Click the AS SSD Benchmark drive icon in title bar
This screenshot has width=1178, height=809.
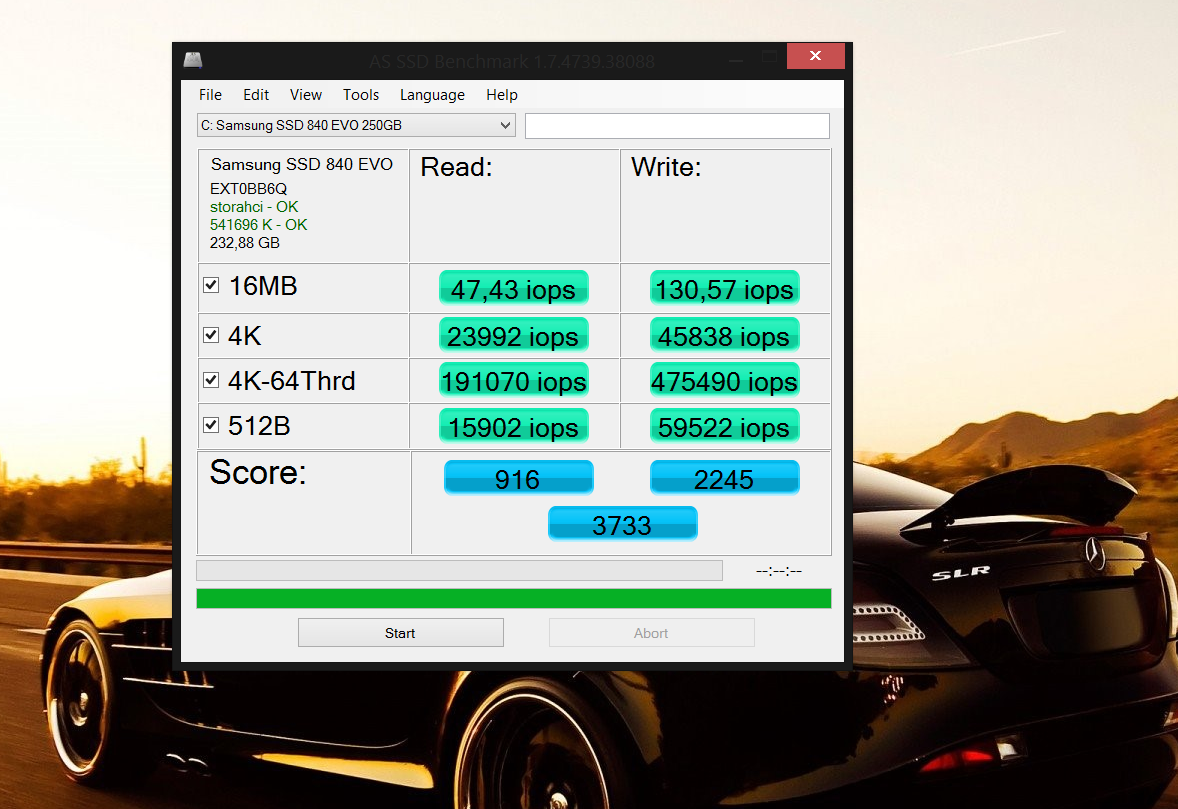(193, 59)
